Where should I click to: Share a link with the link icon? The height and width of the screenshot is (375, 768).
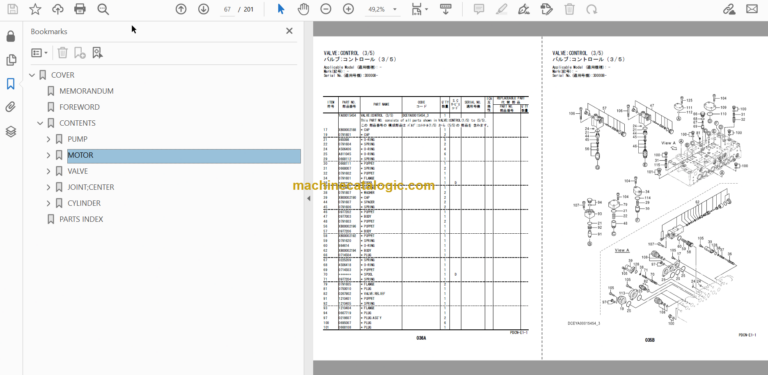click(x=729, y=9)
